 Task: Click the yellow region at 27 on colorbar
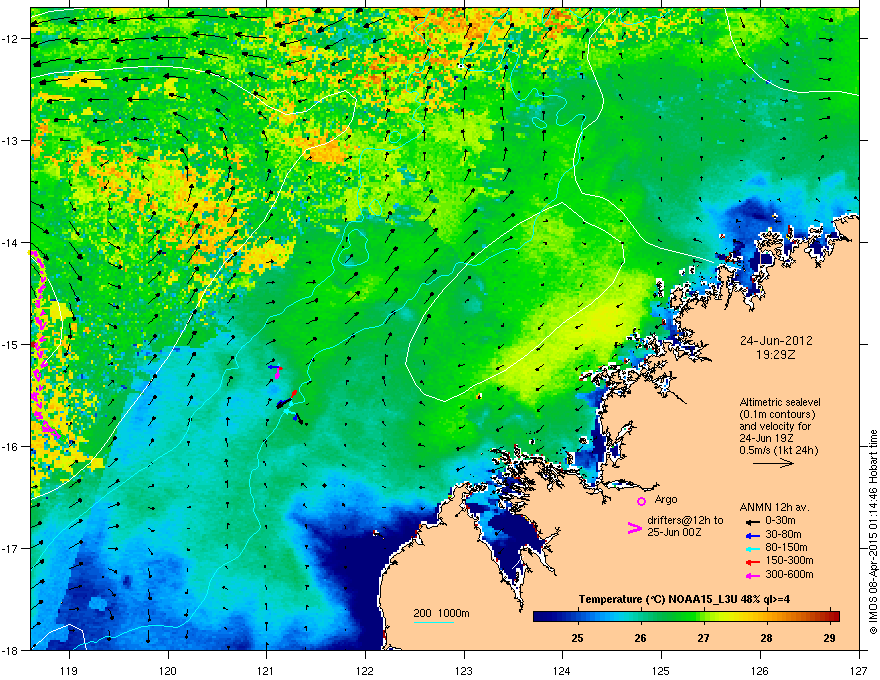coord(703,617)
